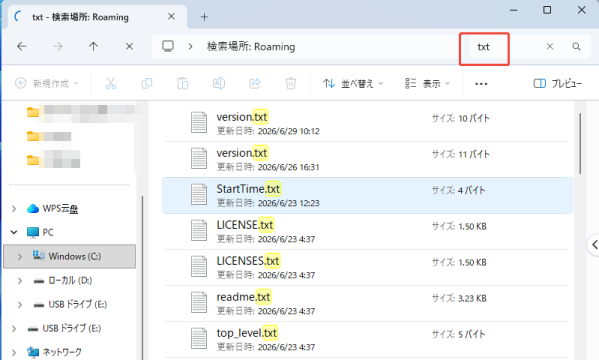The width and height of the screenshot is (599, 360).
Task: Clear the txt search text
Action: point(550,47)
